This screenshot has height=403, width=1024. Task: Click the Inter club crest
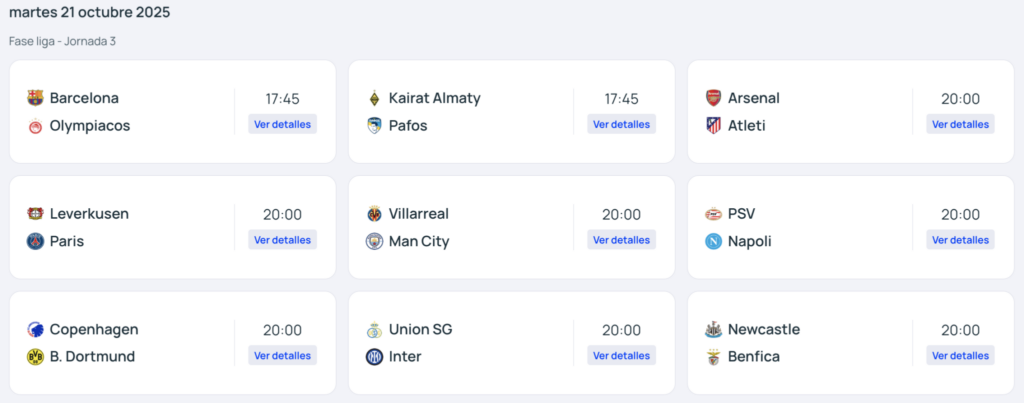tap(374, 357)
